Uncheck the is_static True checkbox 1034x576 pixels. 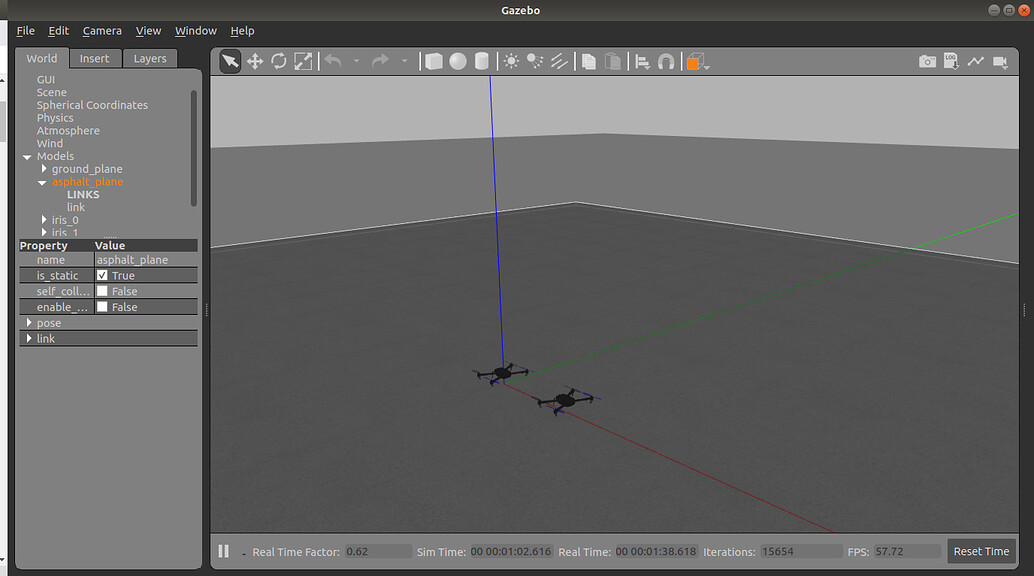pyautogui.click(x=101, y=275)
